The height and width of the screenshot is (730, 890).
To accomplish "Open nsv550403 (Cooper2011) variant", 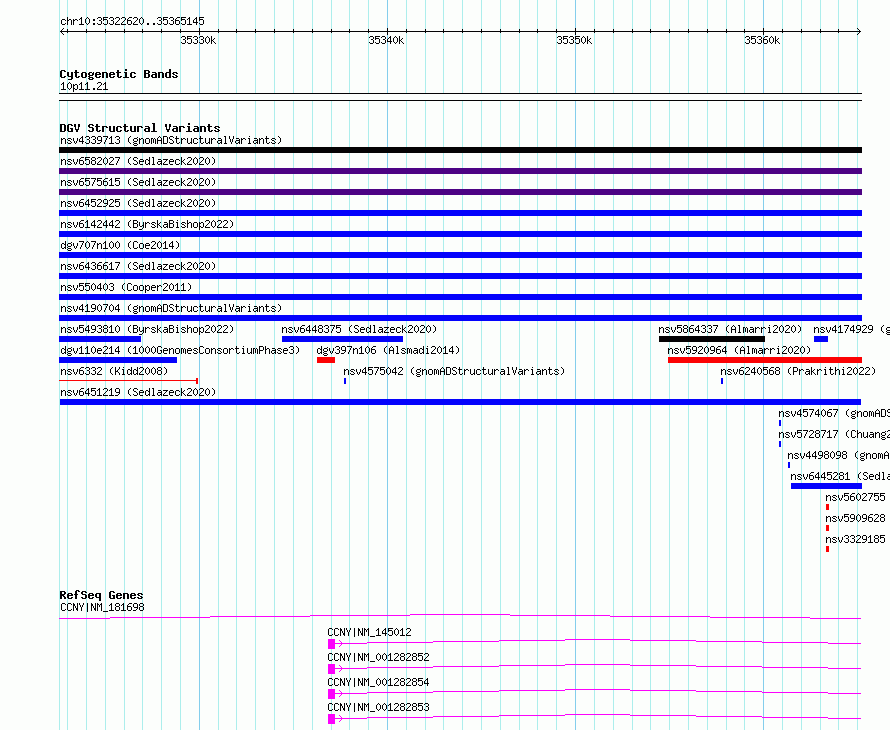I will coord(126,287).
